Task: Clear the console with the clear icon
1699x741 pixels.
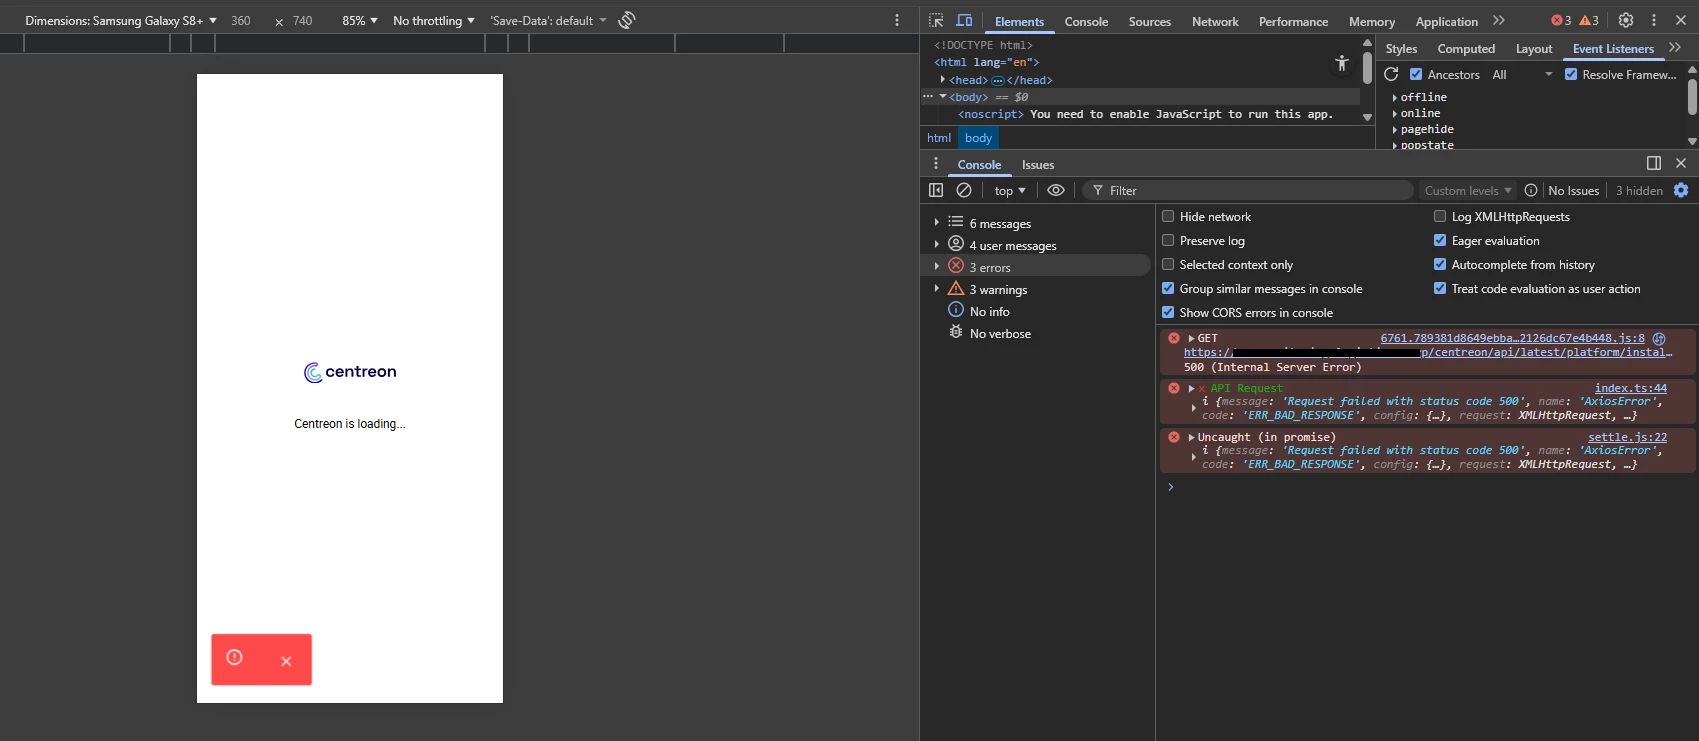Action: point(964,190)
